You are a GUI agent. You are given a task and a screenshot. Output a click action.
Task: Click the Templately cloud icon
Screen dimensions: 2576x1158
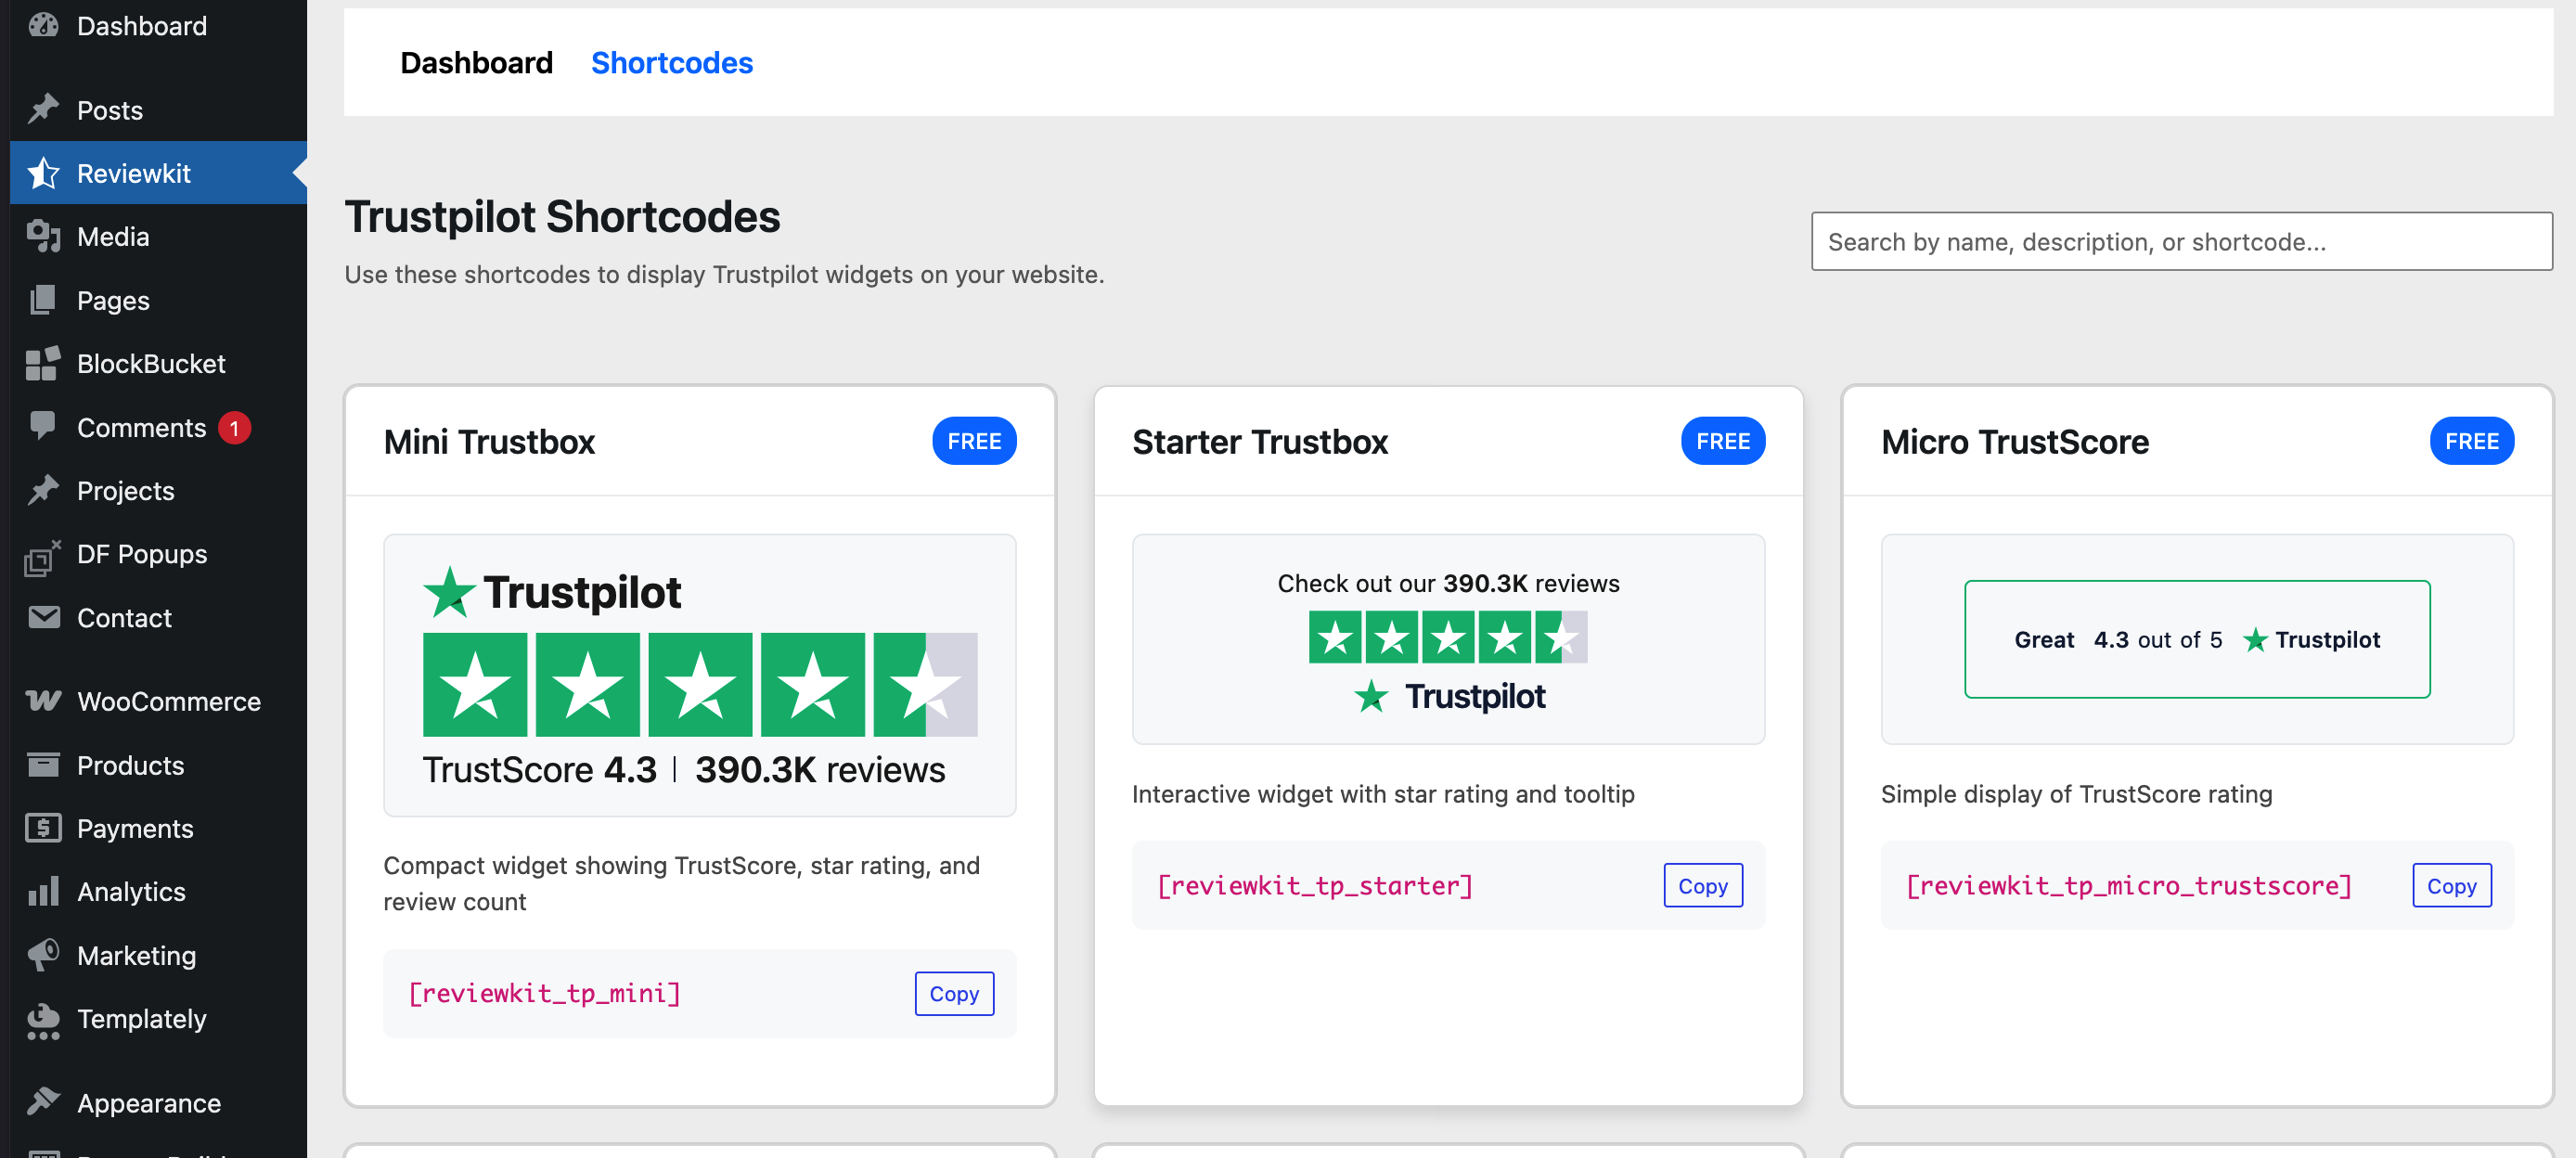43,1019
